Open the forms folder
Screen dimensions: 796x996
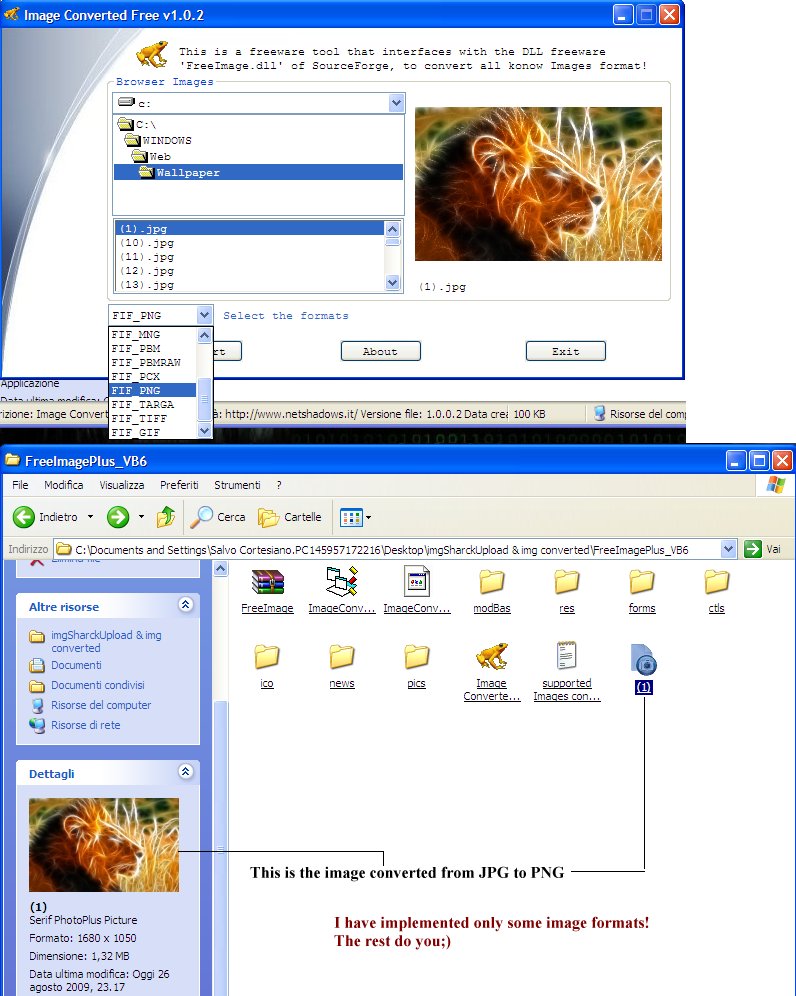(x=642, y=582)
